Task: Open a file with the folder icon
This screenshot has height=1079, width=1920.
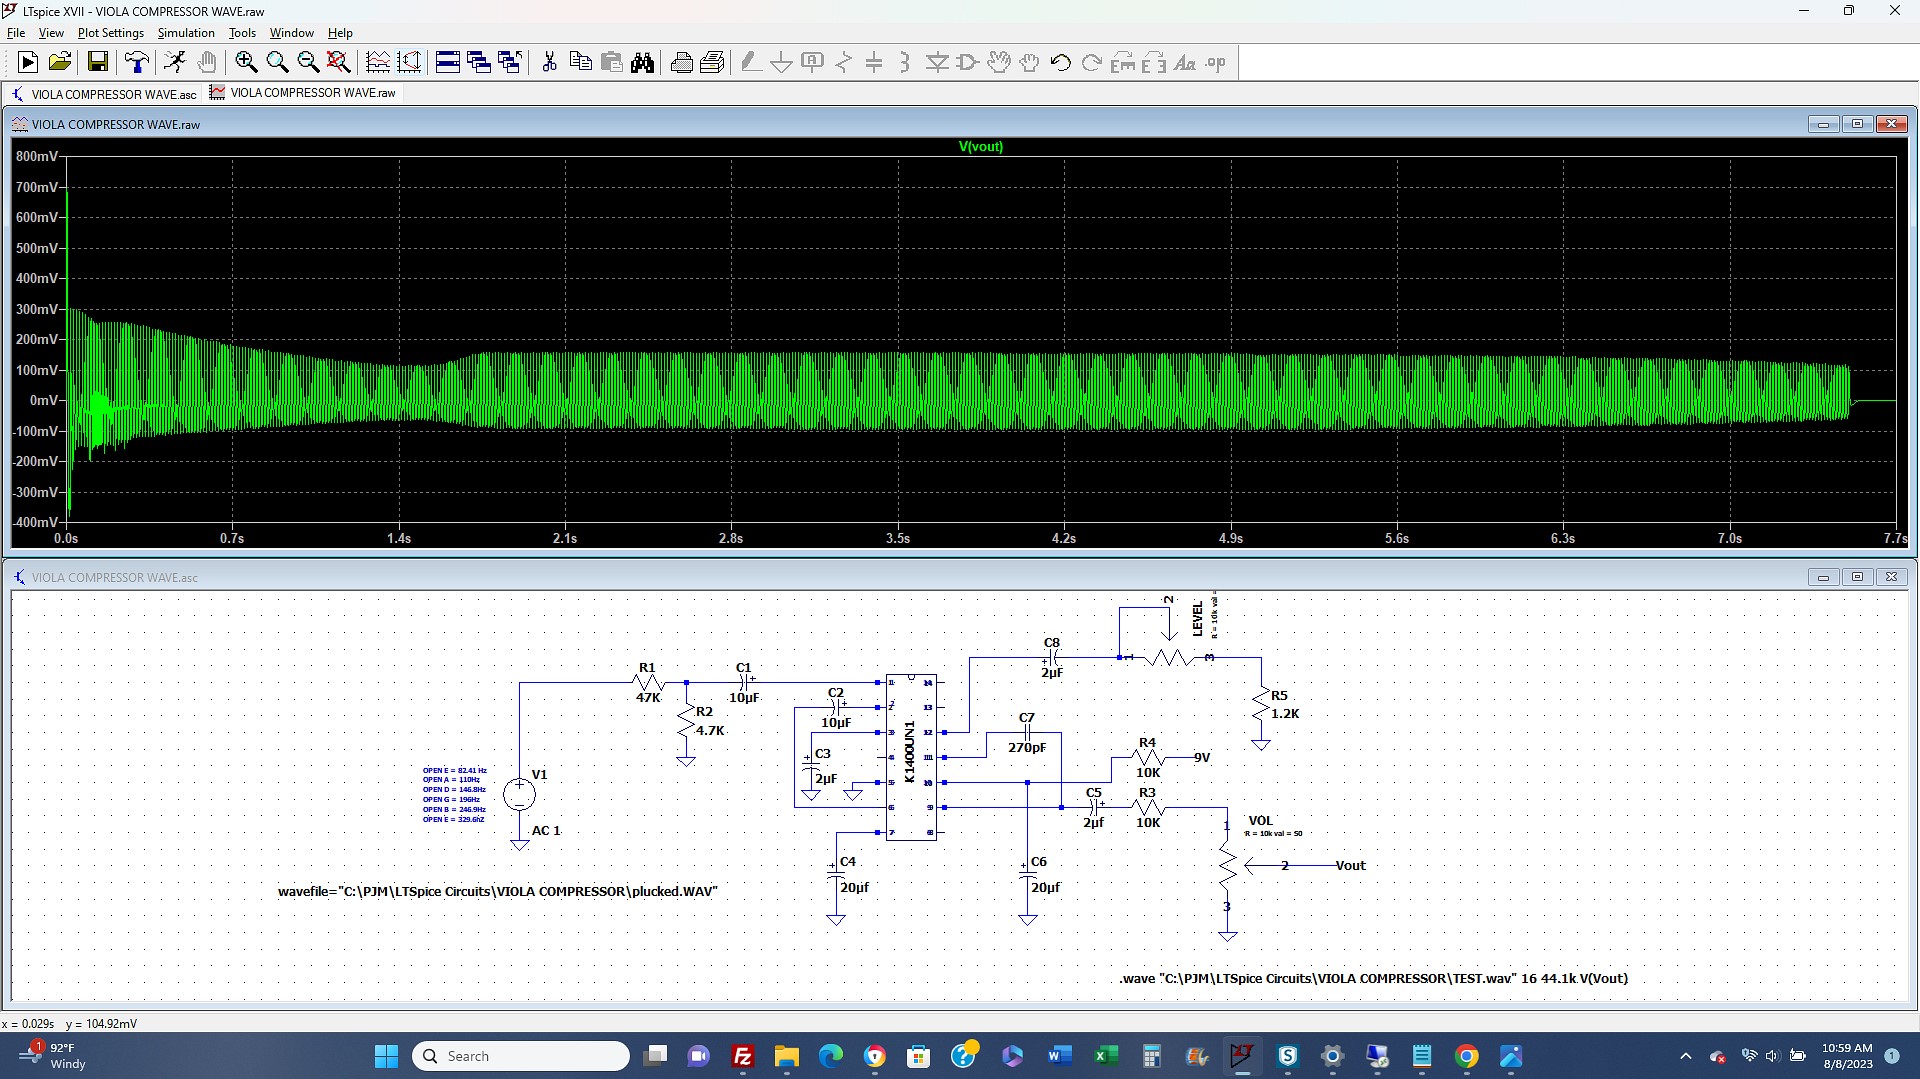Action: point(60,63)
